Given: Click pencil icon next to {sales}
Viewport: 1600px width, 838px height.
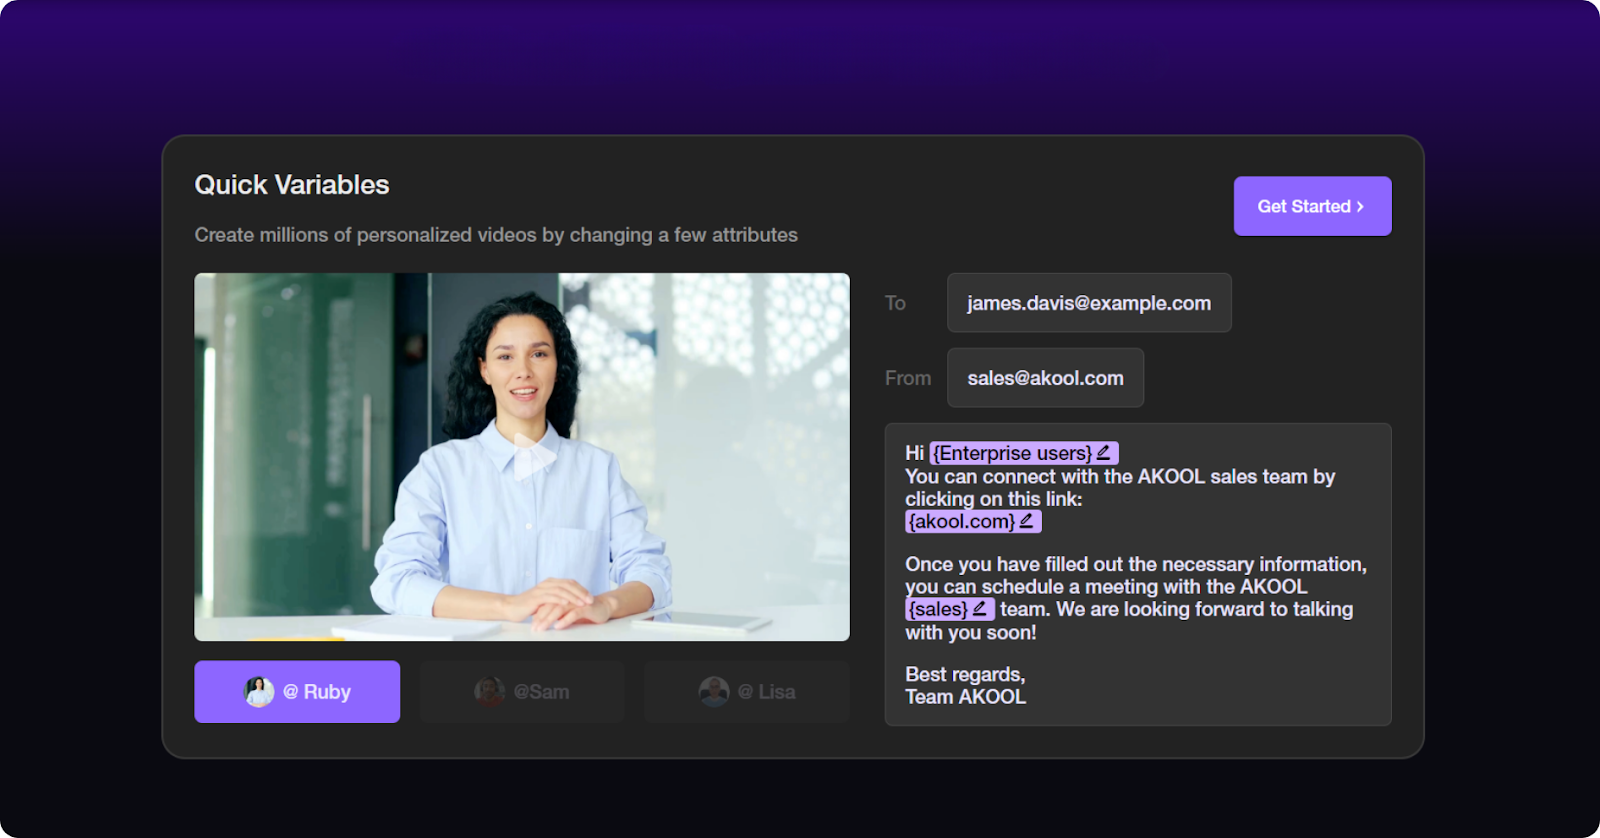Looking at the screenshot, I should click(980, 608).
